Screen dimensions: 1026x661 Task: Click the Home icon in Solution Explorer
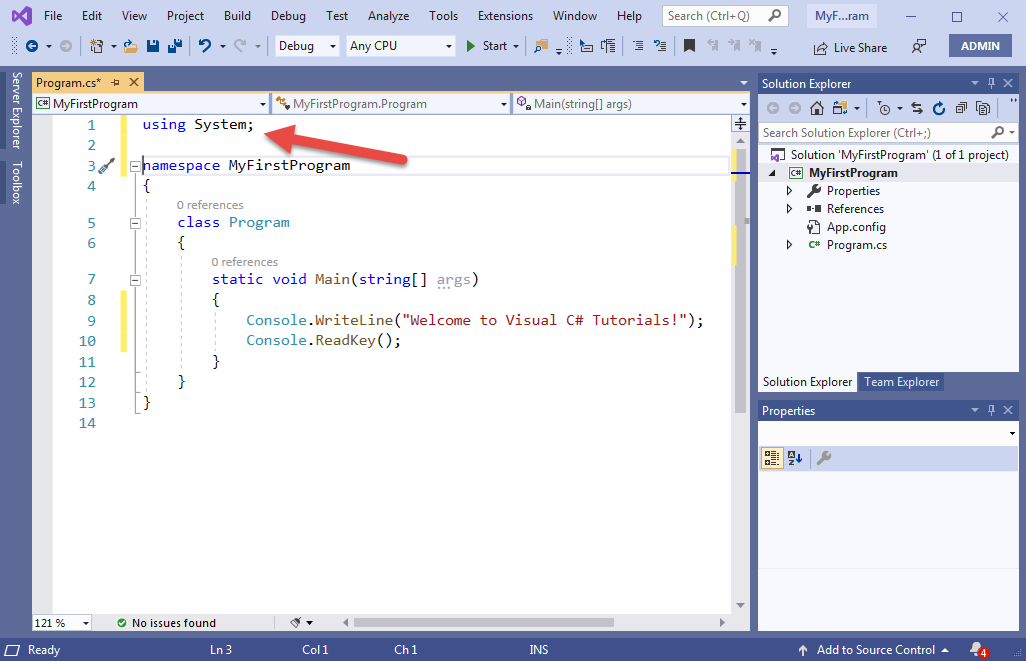click(817, 108)
